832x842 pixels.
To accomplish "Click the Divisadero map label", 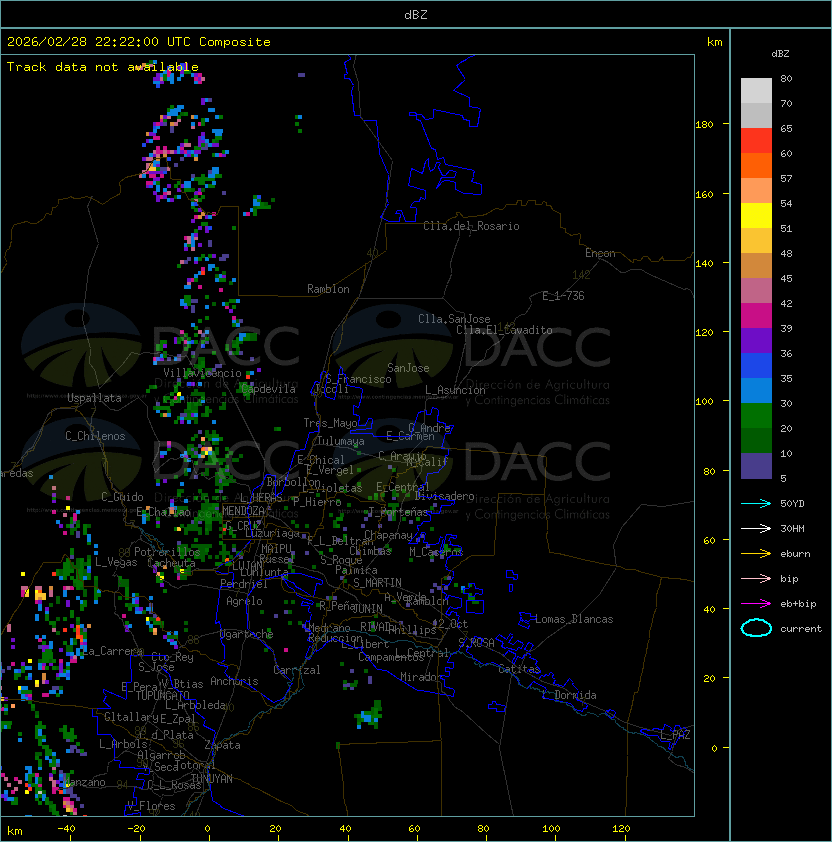I will 445,496.
